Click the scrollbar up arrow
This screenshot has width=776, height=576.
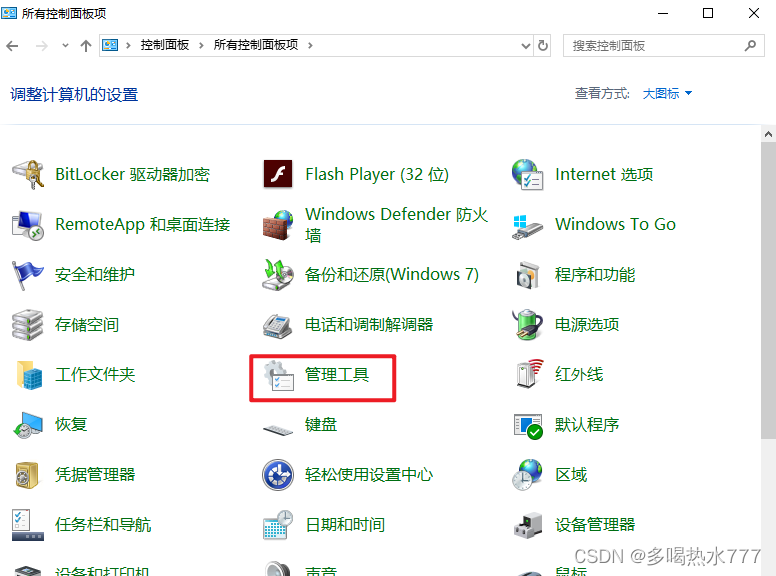click(x=768, y=134)
